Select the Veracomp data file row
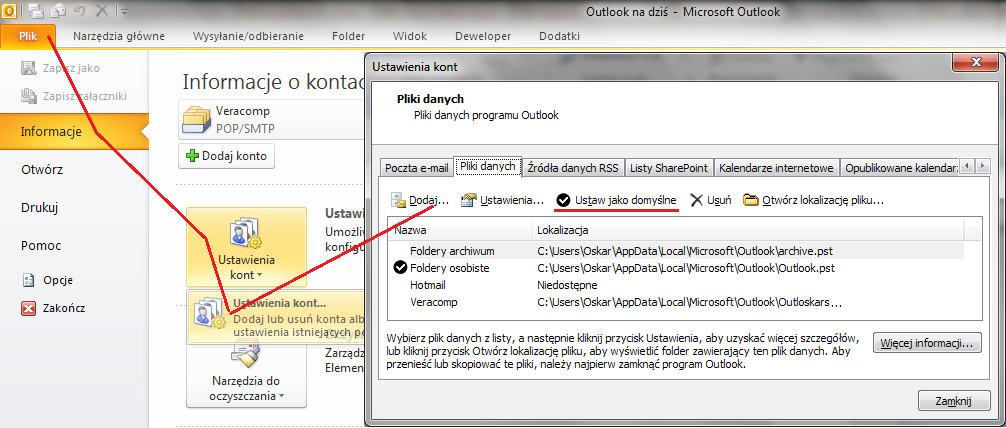This screenshot has height=428, width=1006. (x=676, y=302)
